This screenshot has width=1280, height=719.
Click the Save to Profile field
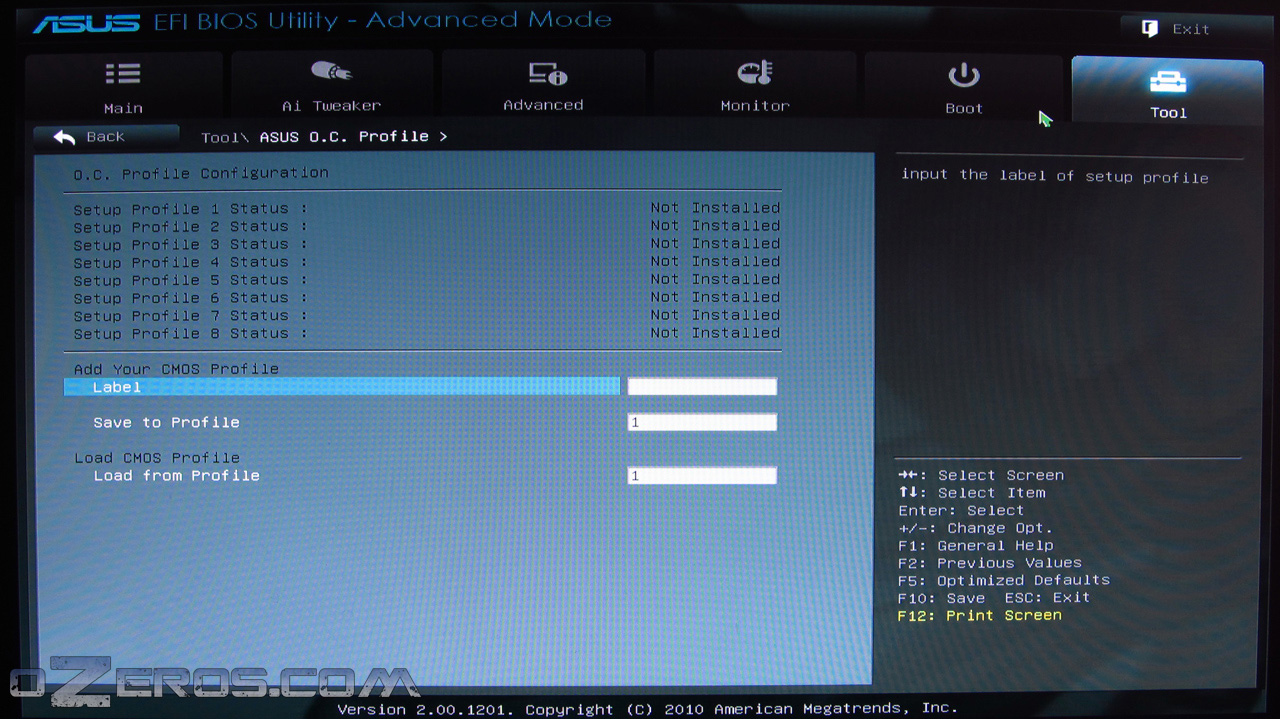702,423
